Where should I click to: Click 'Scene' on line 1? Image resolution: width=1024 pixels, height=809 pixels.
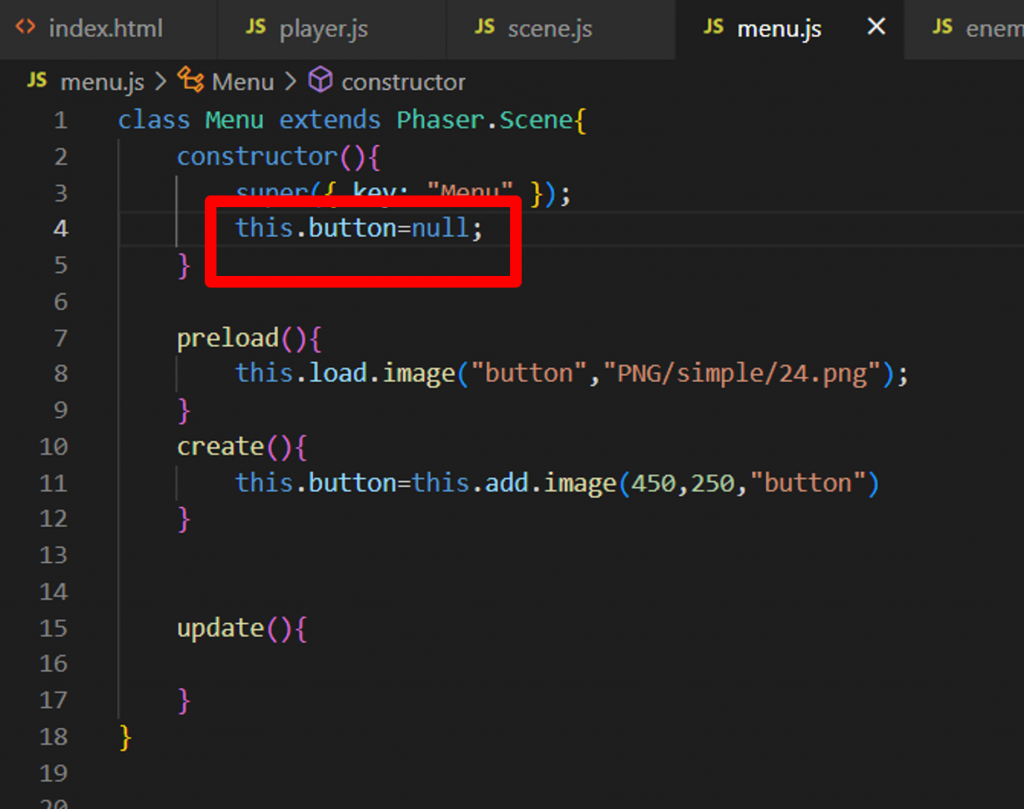click(536, 121)
